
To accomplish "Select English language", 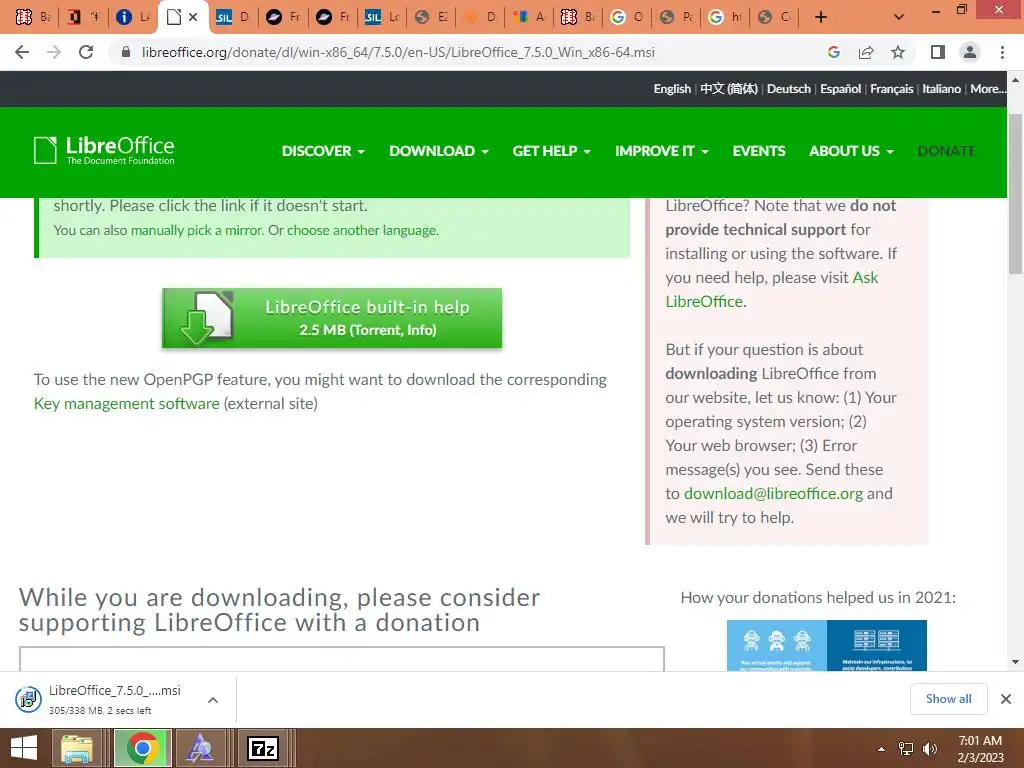I will click(x=672, y=89).
